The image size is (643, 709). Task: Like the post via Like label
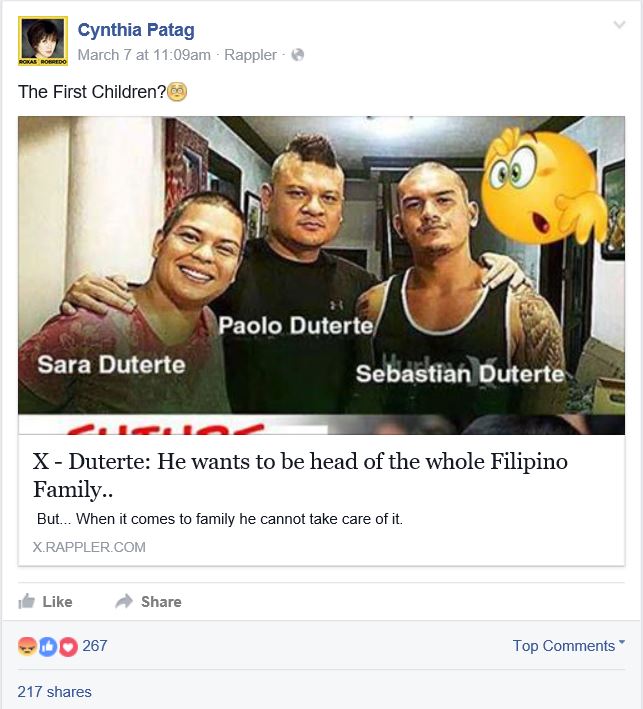(x=57, y=602)
